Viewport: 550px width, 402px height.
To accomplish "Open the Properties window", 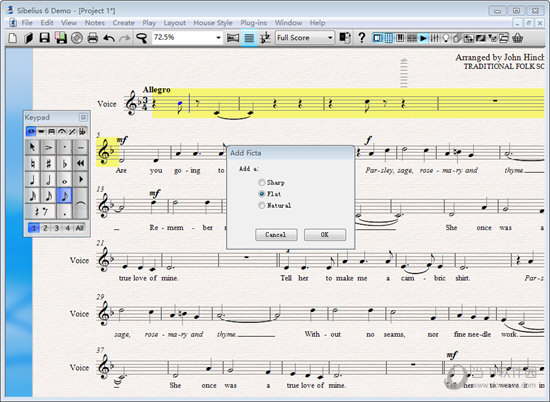I will pos(492,38).
